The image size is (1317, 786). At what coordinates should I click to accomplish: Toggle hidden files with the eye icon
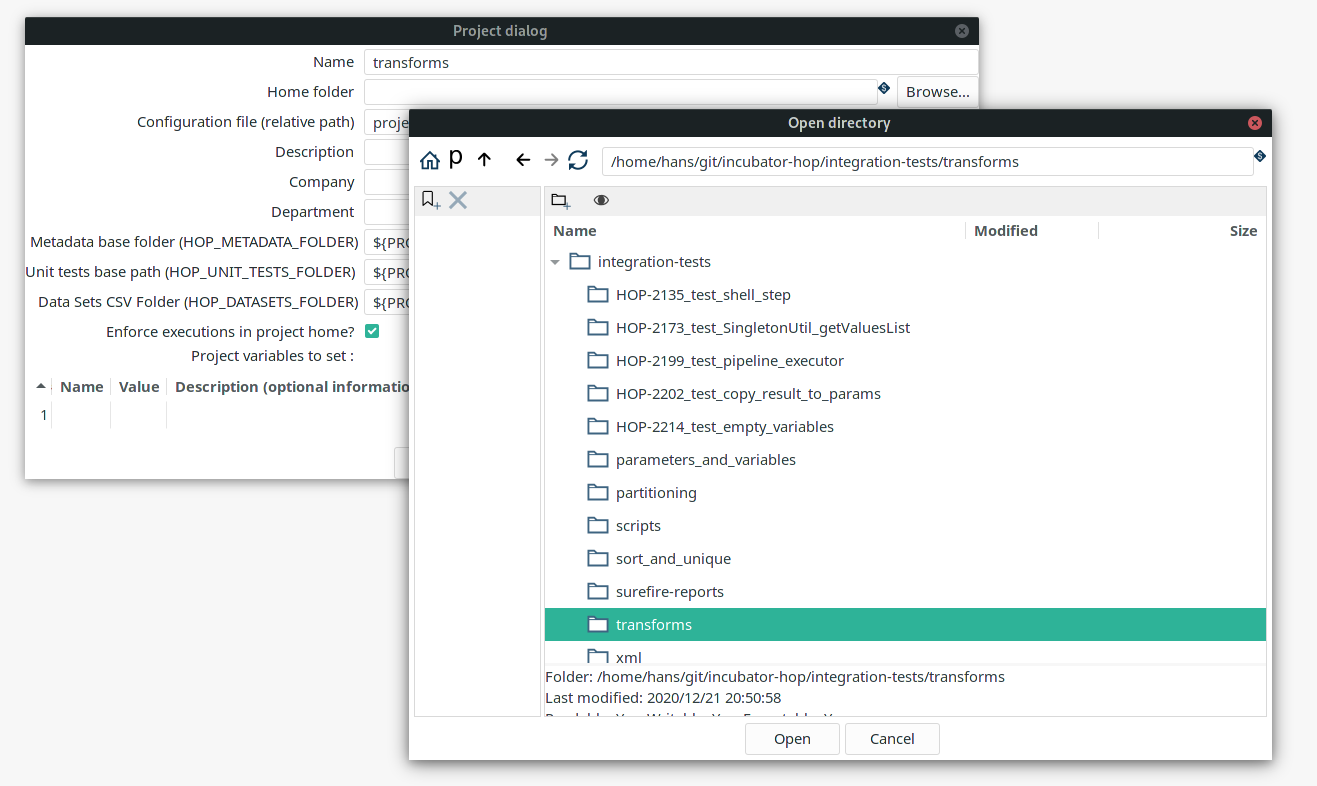tap(601, 201)
